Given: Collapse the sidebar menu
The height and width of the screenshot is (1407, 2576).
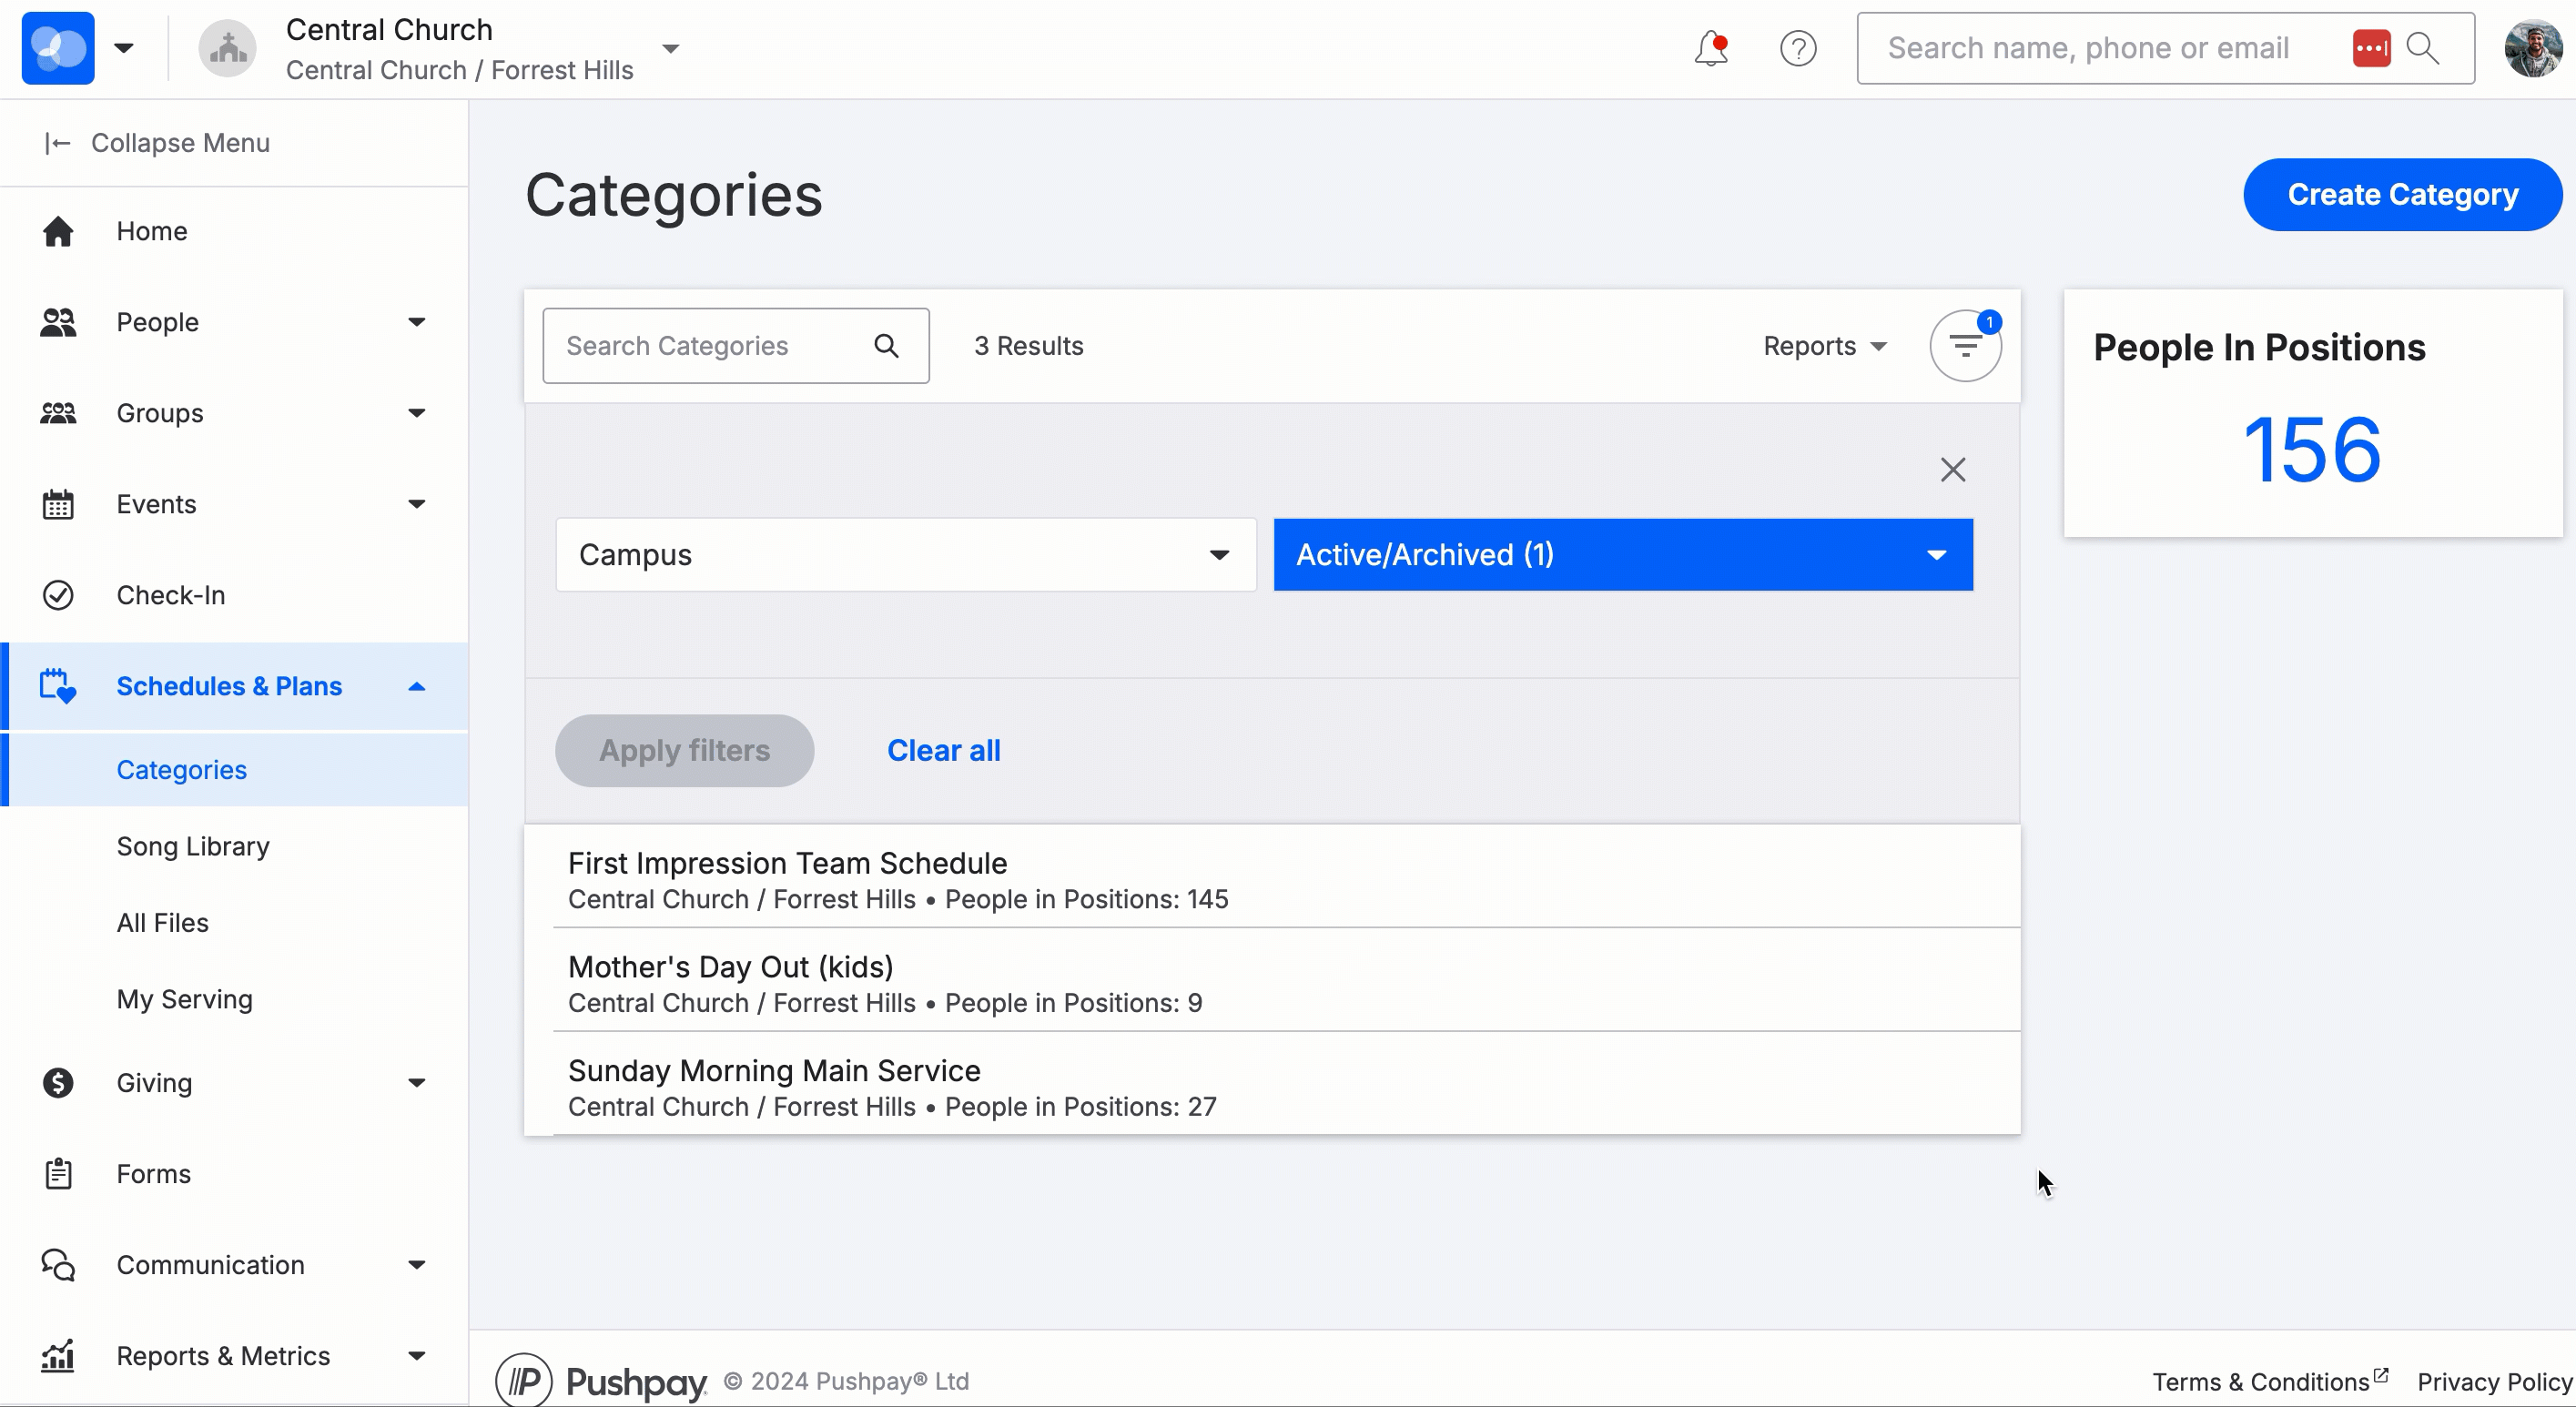Looking at the screenshot, I should 158,143.
